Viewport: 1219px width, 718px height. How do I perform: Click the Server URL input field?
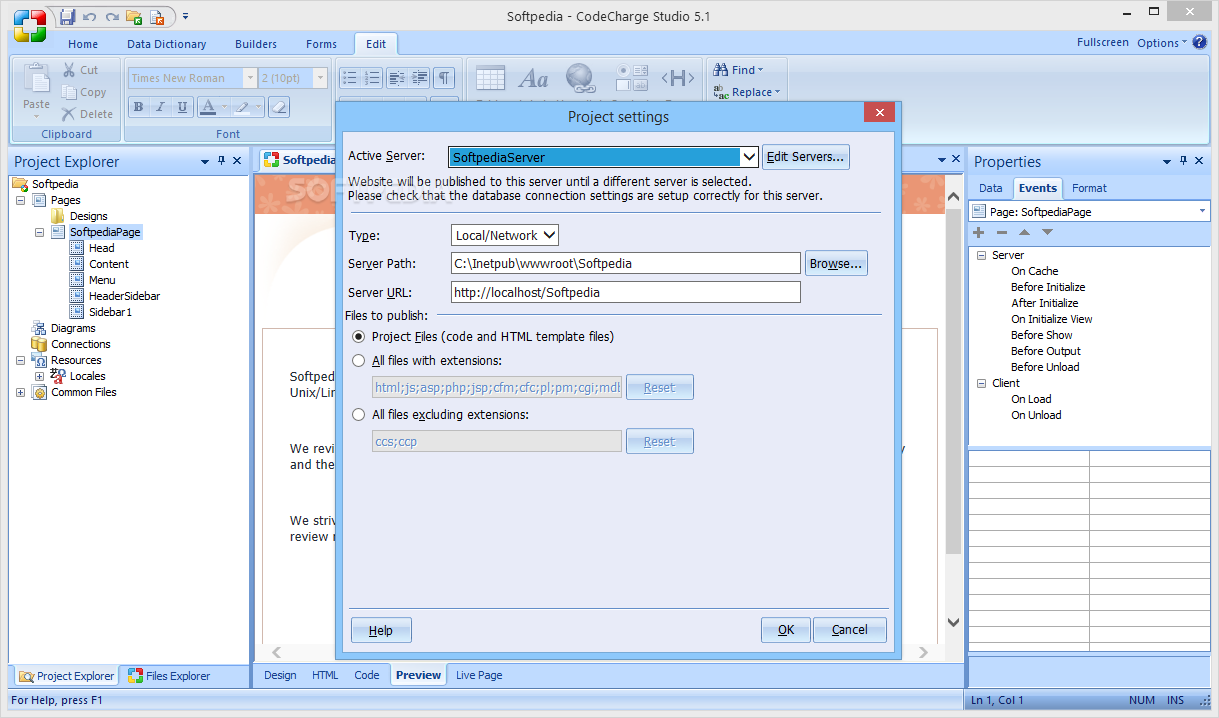625,293
